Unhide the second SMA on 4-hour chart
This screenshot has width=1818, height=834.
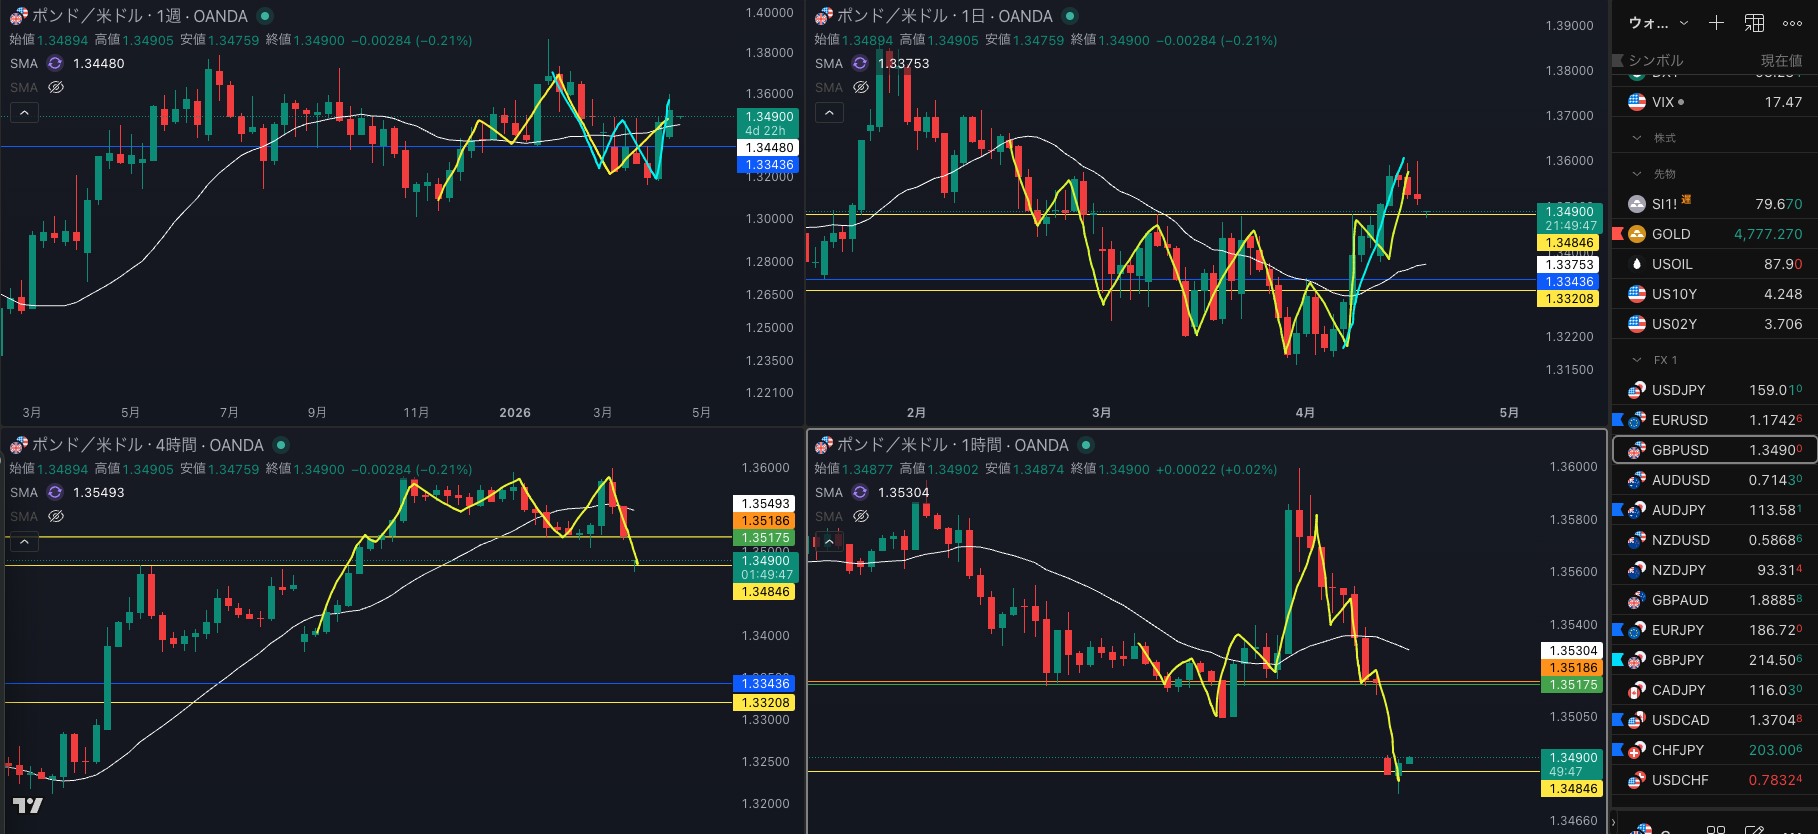pos(56,516)
